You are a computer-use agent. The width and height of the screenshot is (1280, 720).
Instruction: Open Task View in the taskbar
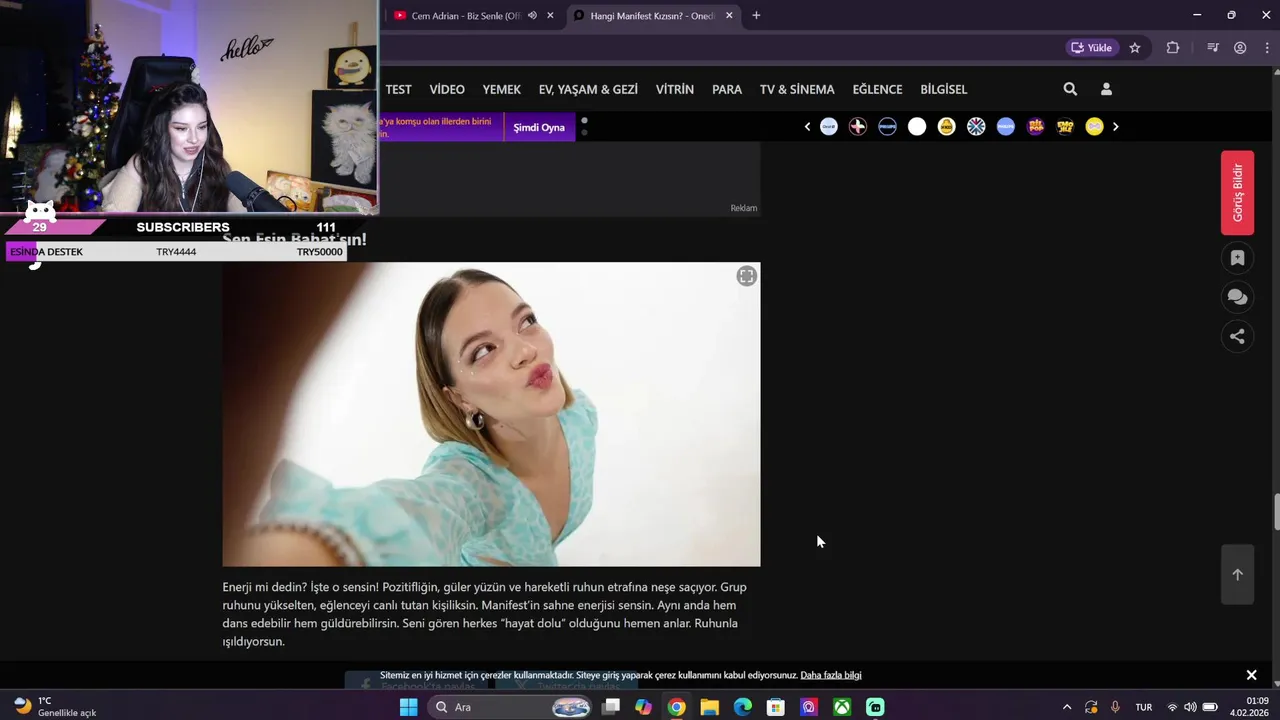tap(610, 707)
